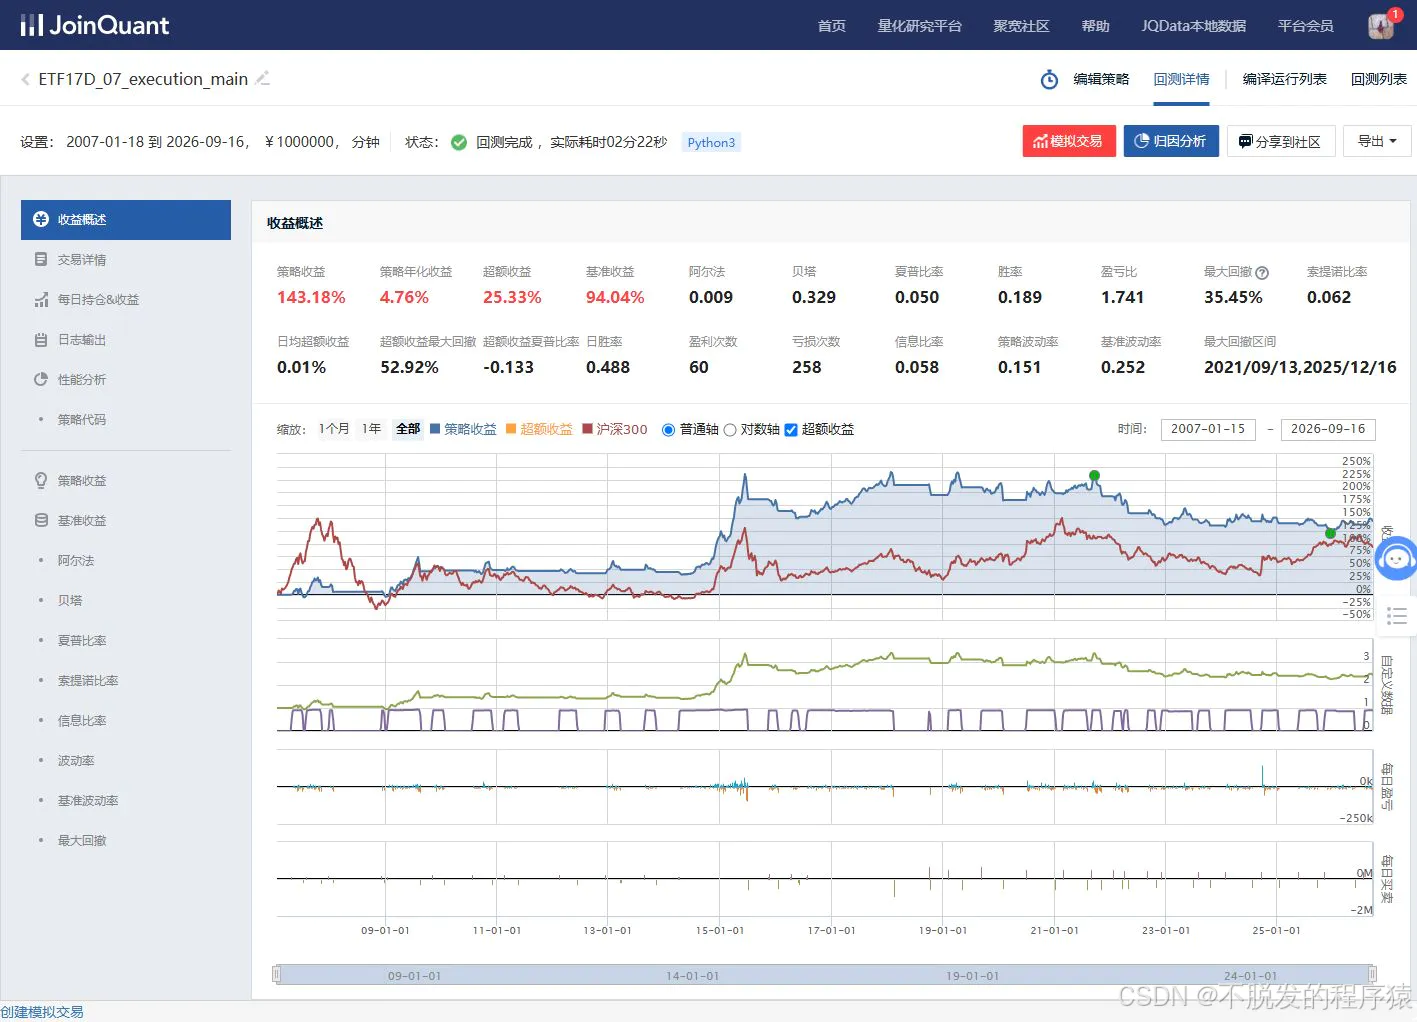Set zoom range to 1年
1417x1022 pixels.
tap(372, 429)
